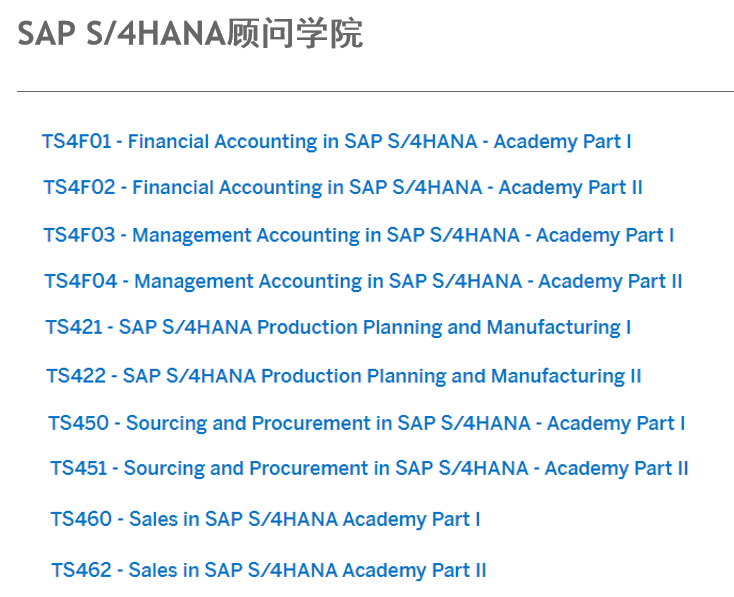Click the TS421 course code text

(x=73, y=327)
